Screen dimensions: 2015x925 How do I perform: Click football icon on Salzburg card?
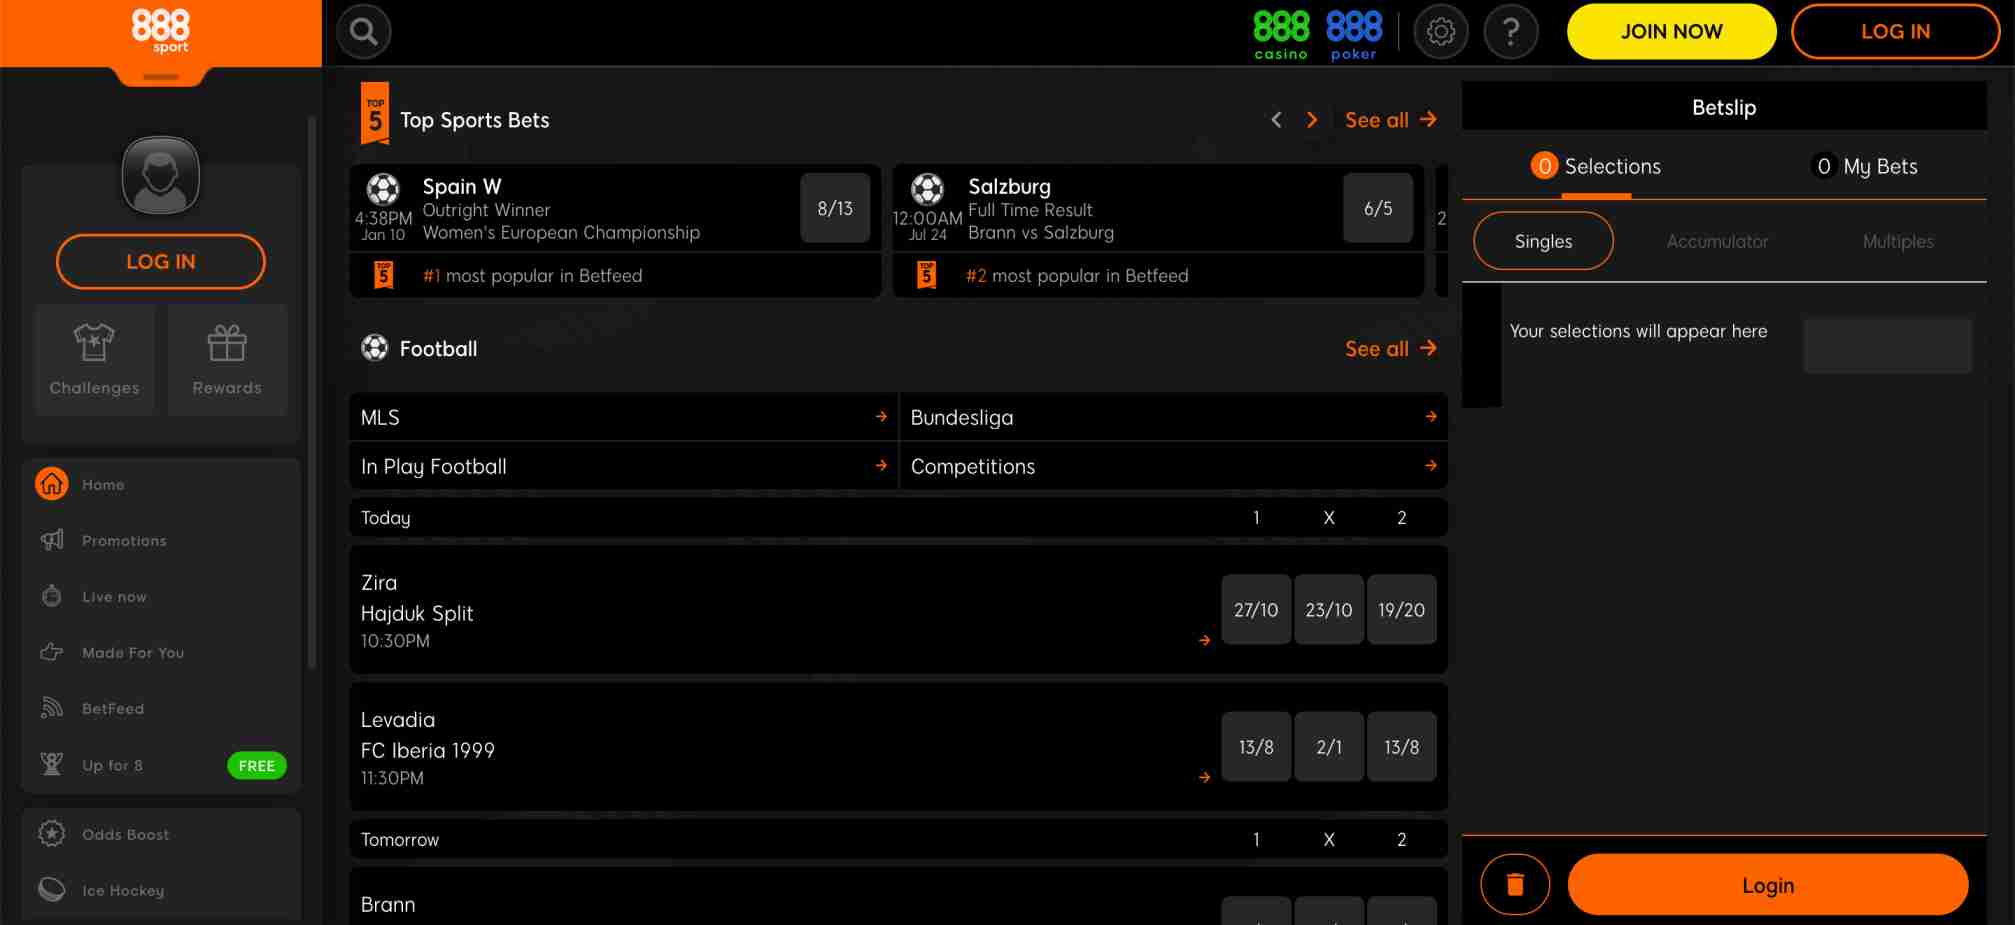(927, 189)
